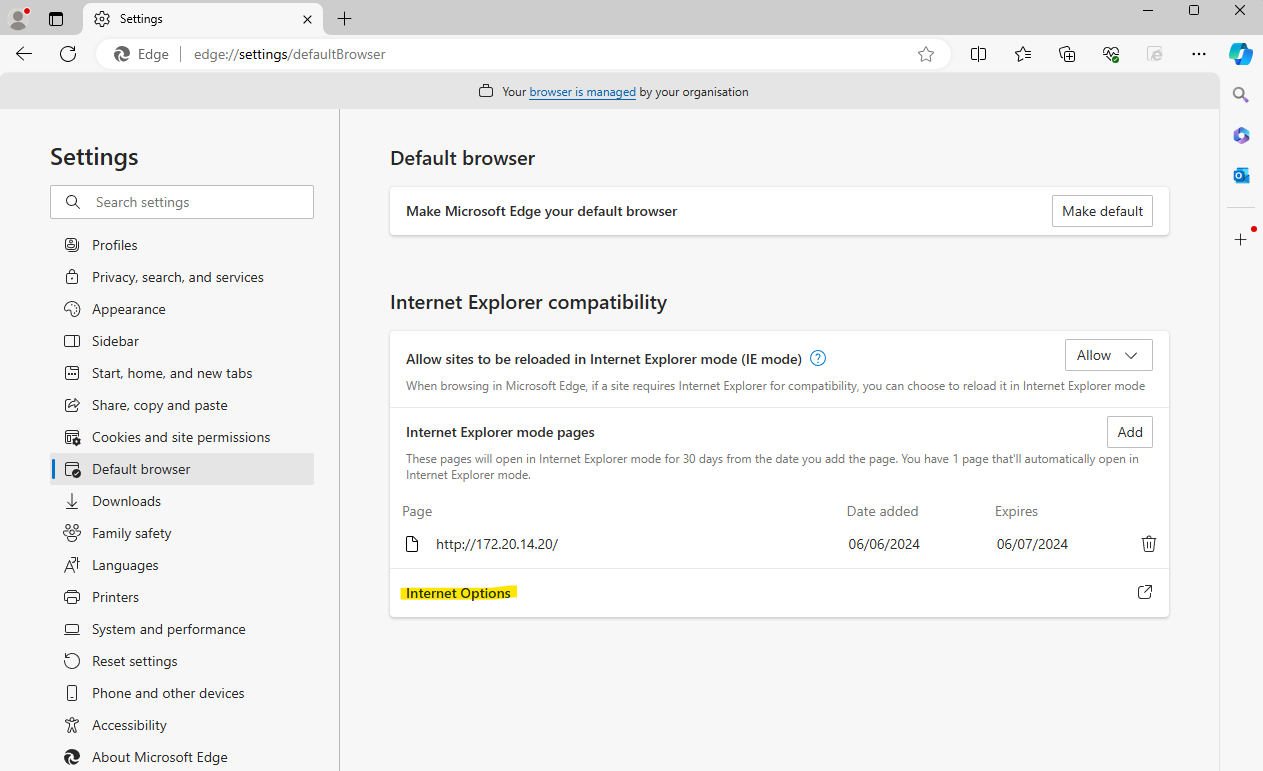Open a new tab with plus button
The width and height of the screenshot is (1263, 771).
tap(344, 19)
